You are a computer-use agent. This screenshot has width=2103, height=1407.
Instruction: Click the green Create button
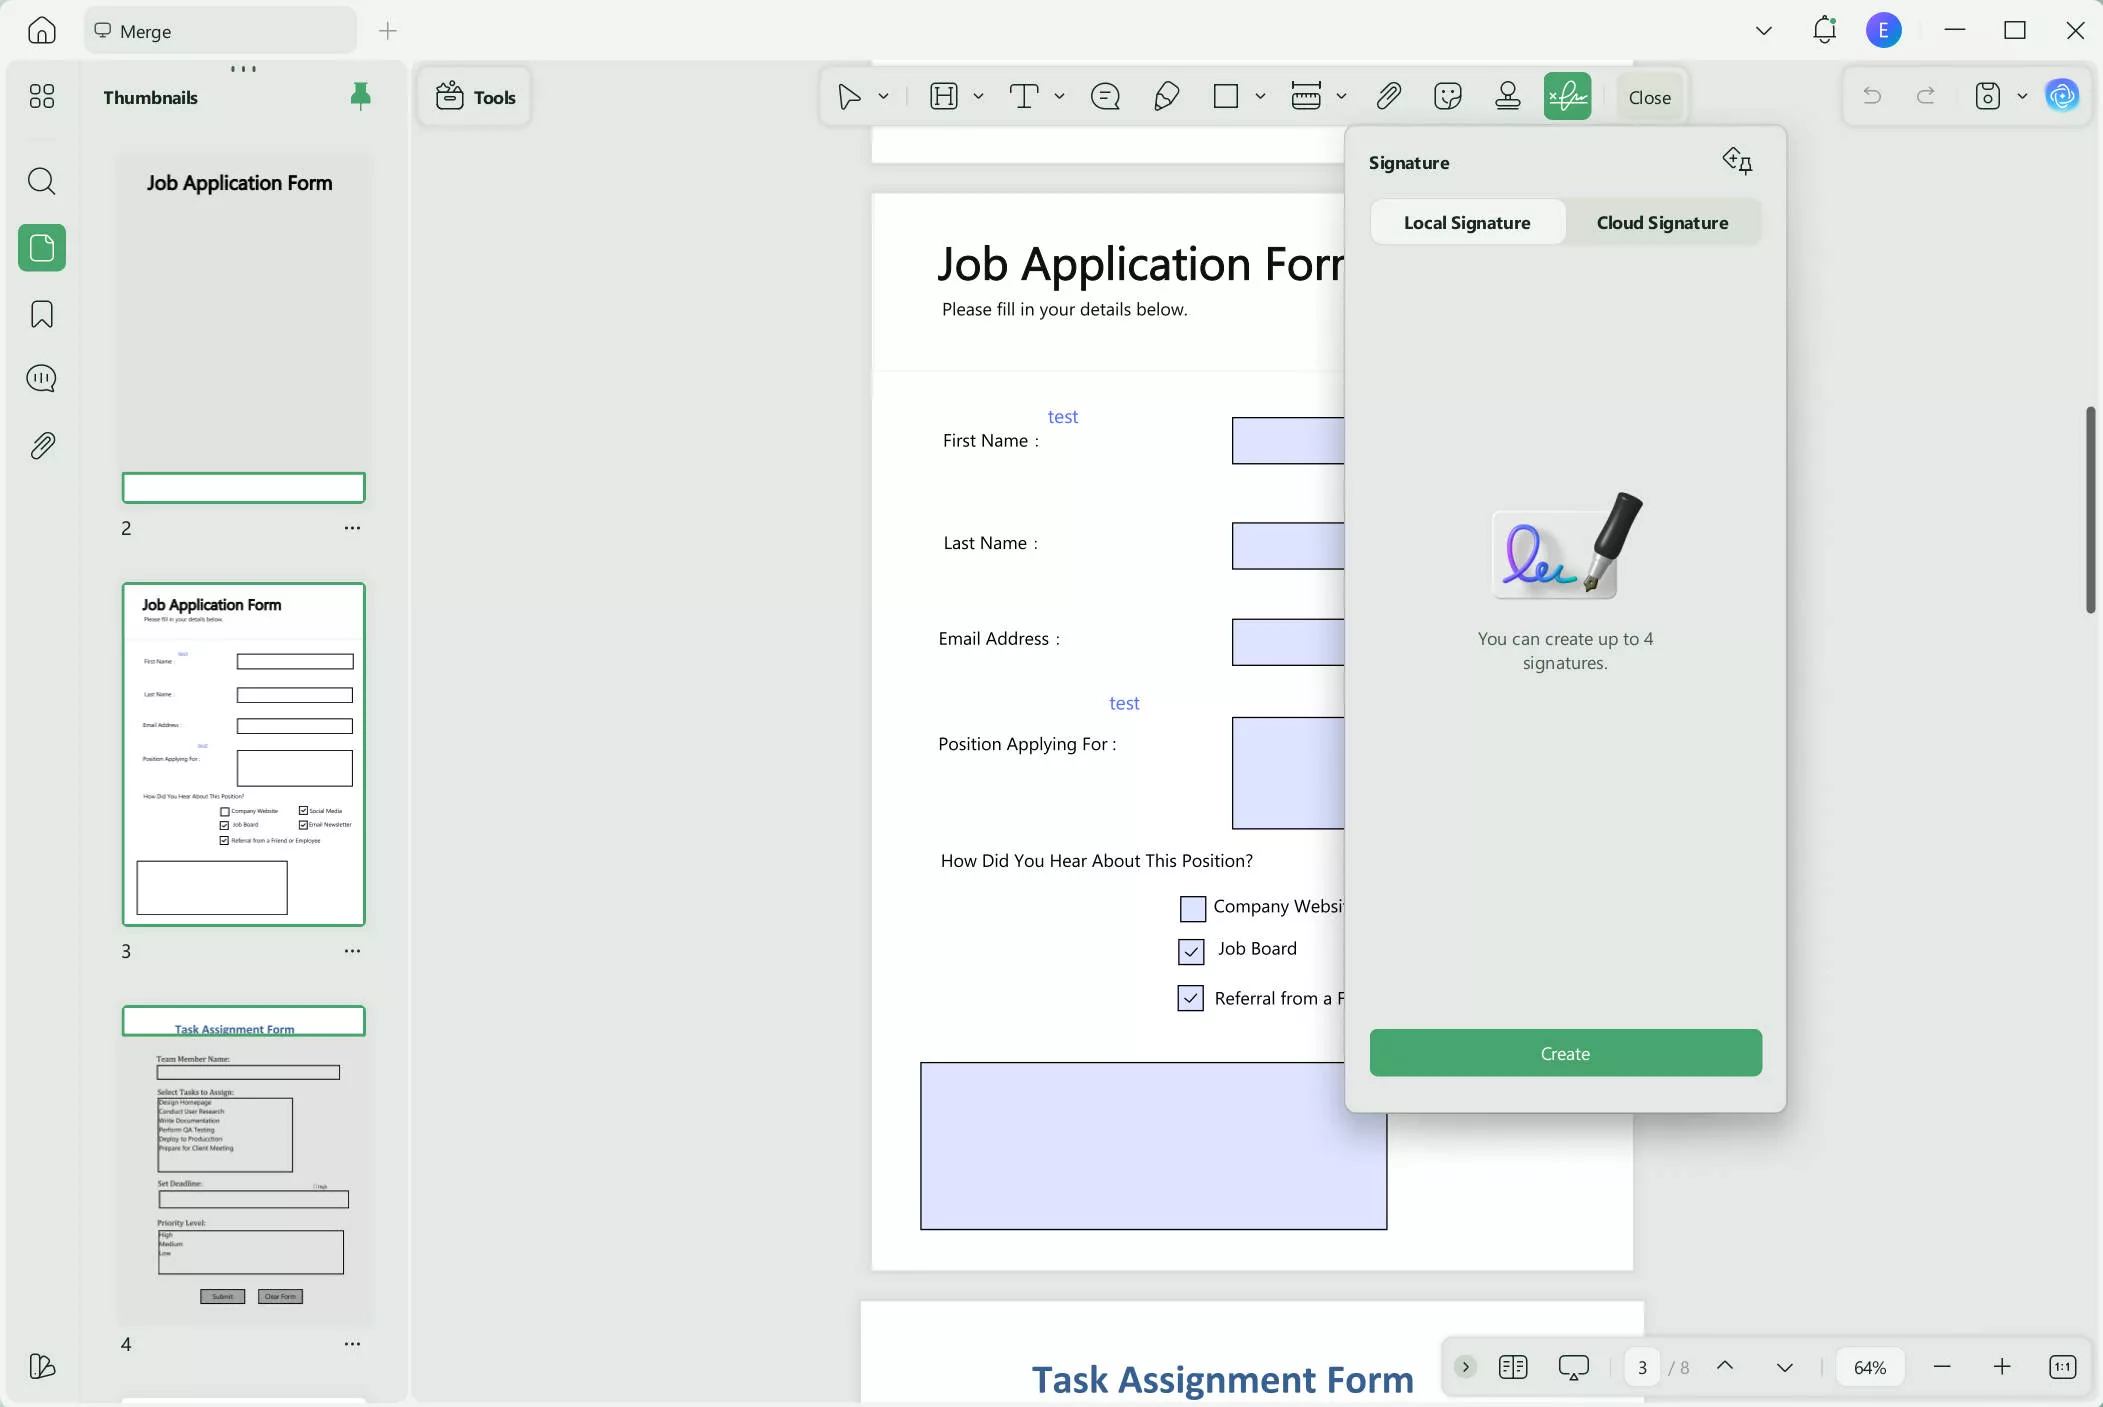1565,1053
